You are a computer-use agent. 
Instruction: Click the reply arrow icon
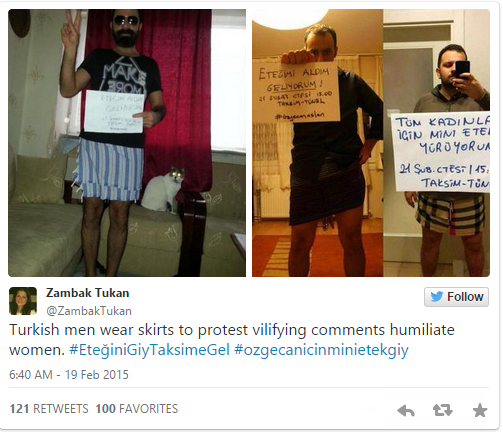[x=406, y=410]
